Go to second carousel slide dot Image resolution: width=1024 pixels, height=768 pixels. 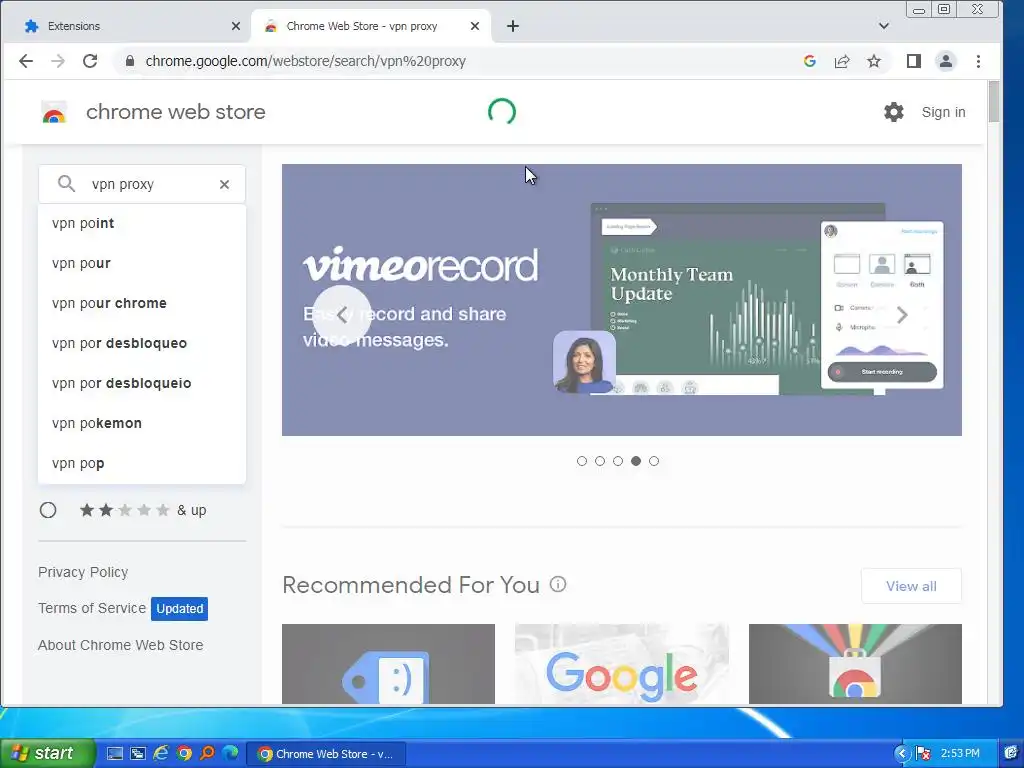(600, 461)
